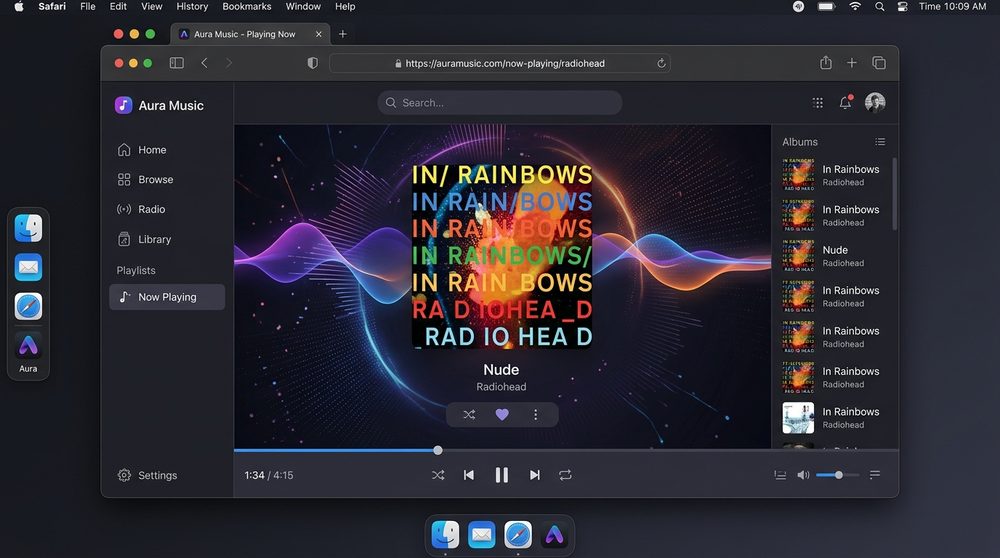This screenshot has height=558, width=1000.
Task: Toggle repeat in the player bar
Action: (x=565, y=475)
